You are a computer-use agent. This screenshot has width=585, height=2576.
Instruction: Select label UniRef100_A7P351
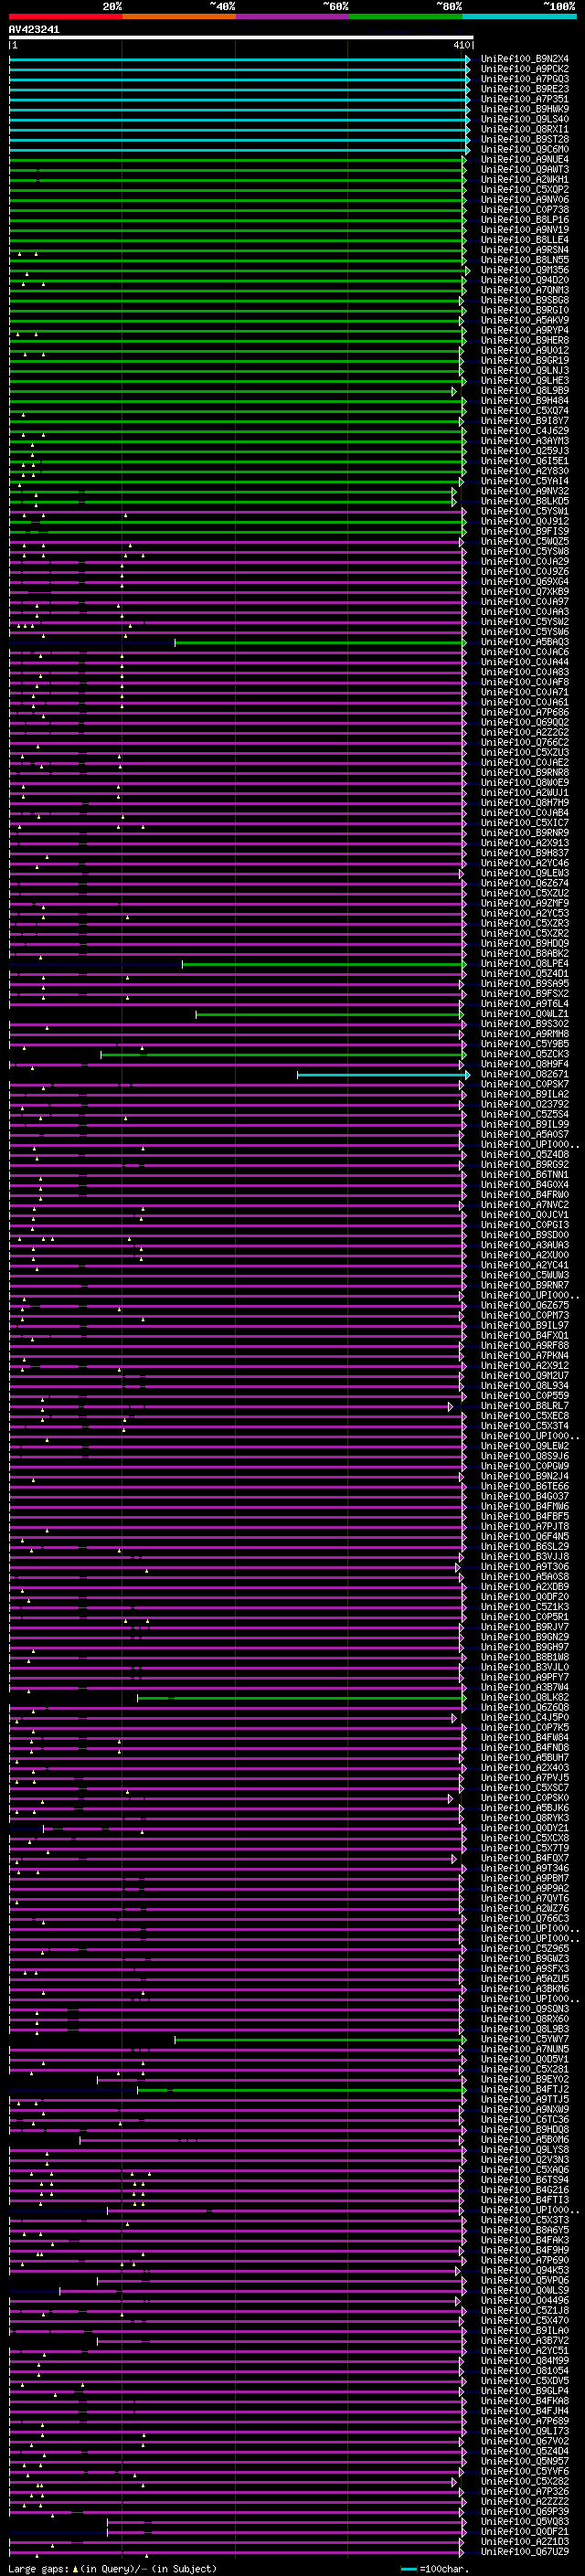(525, 99)
